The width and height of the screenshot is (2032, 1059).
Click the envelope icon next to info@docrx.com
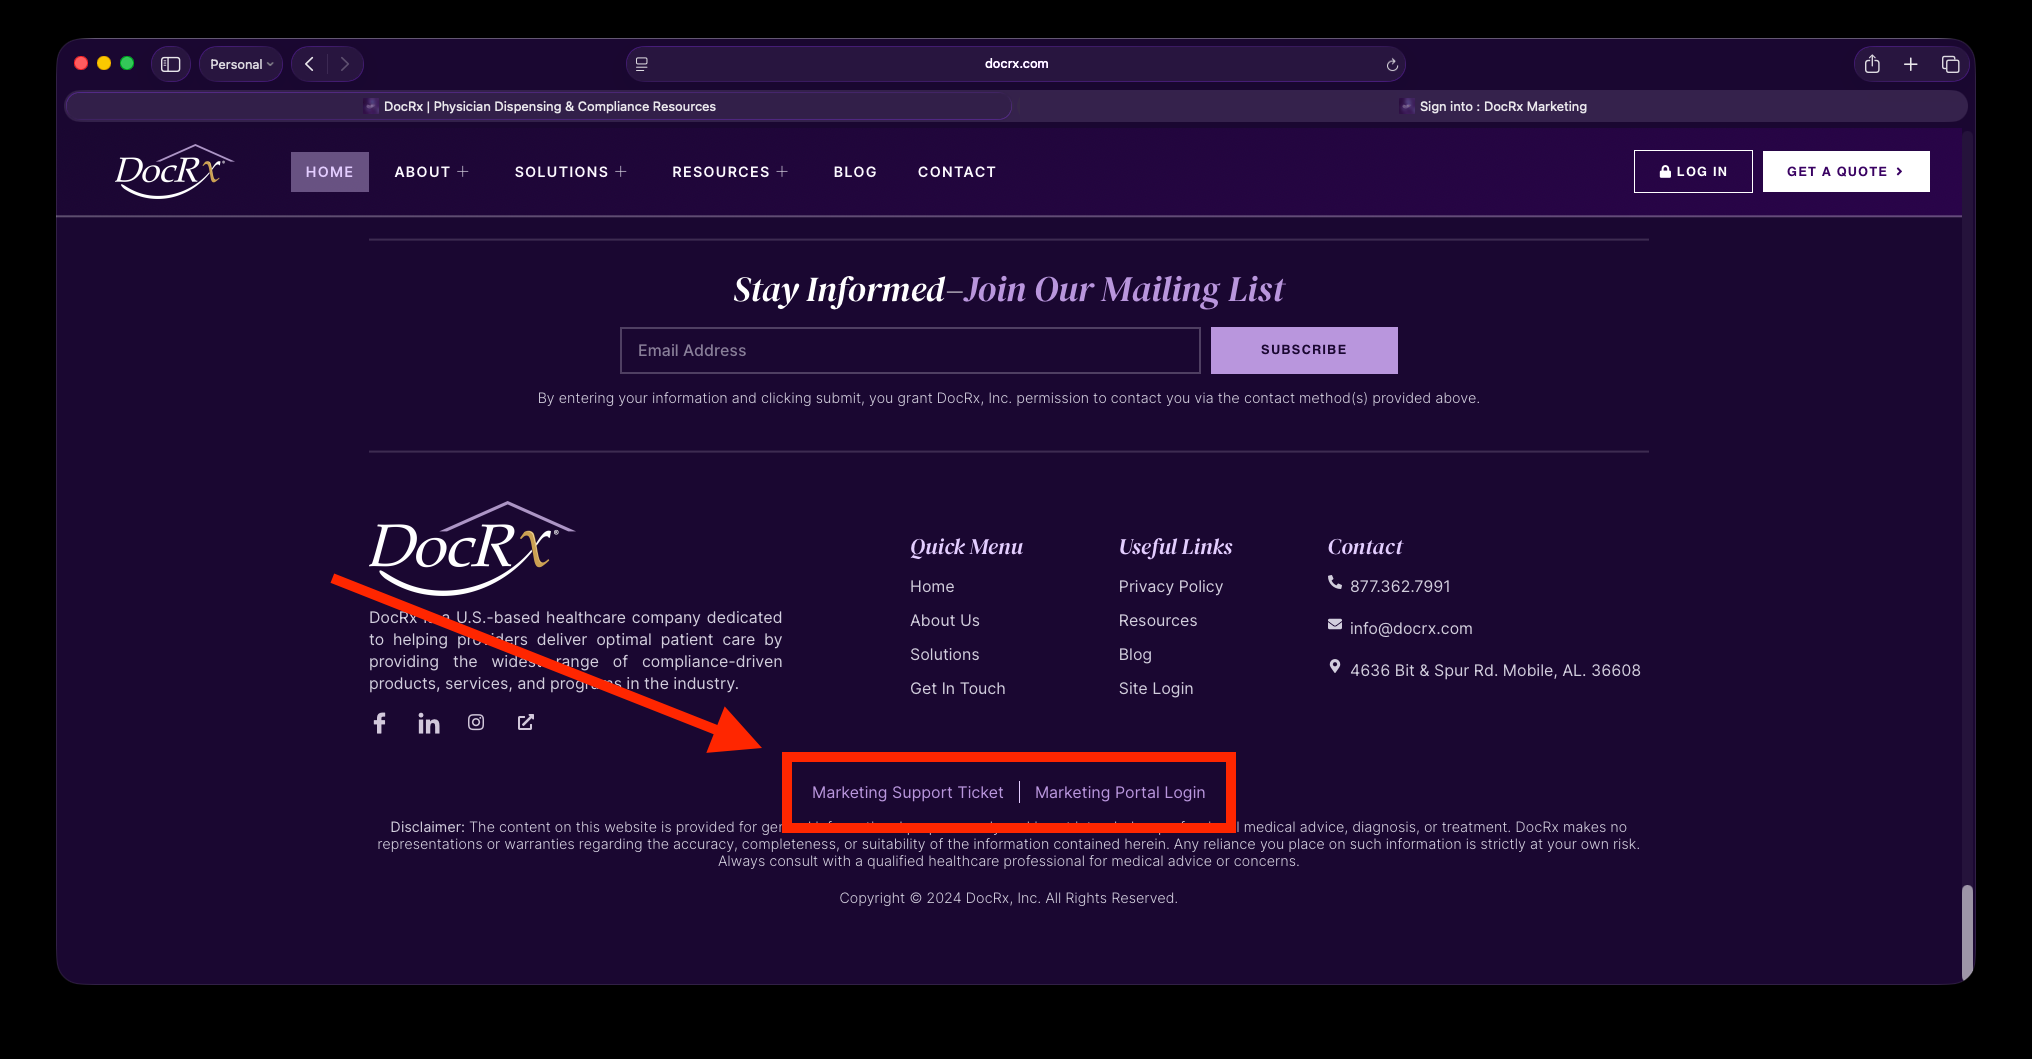(x=1335, y=624)
